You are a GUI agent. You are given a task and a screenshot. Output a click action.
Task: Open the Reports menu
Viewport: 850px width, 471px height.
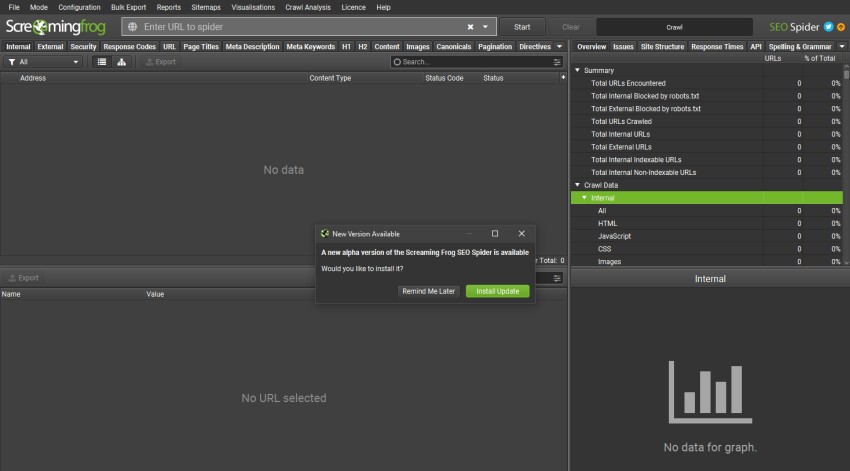[x=169, y=7]
